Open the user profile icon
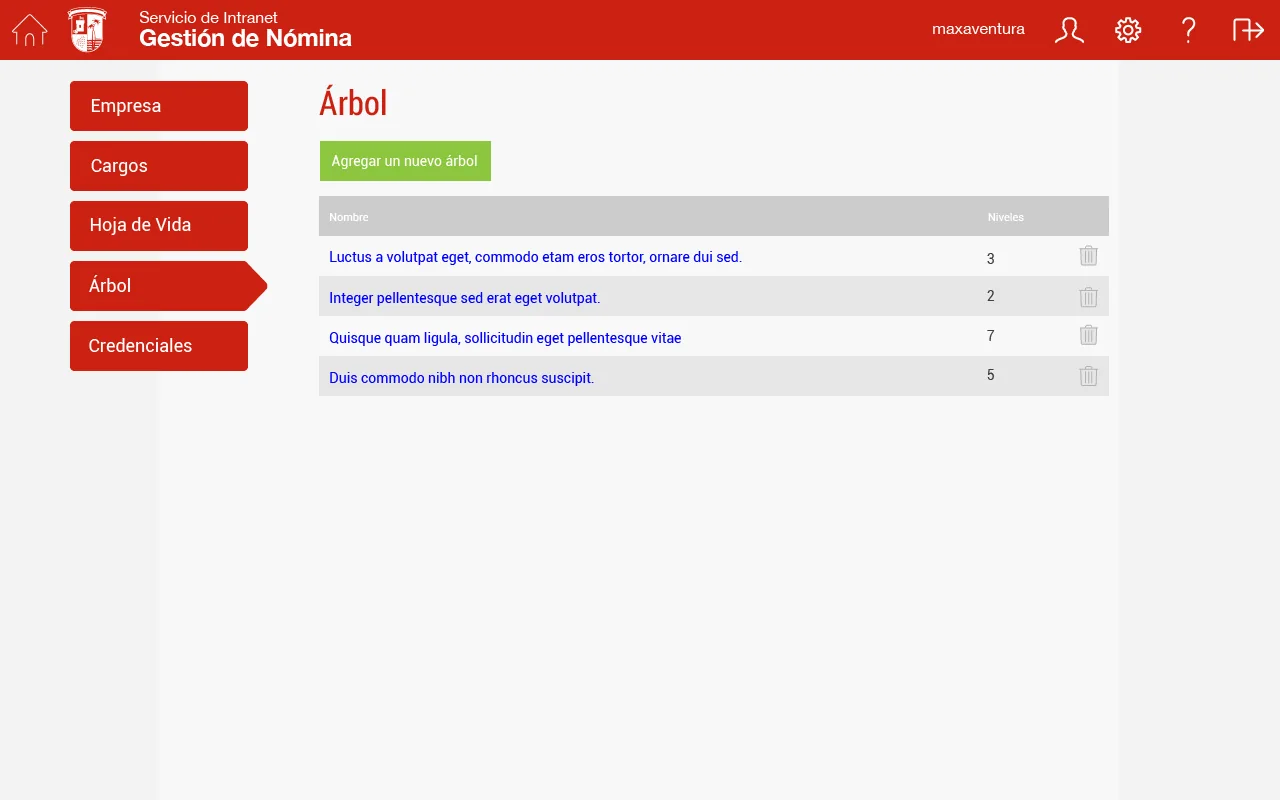 click(1069, 30)
